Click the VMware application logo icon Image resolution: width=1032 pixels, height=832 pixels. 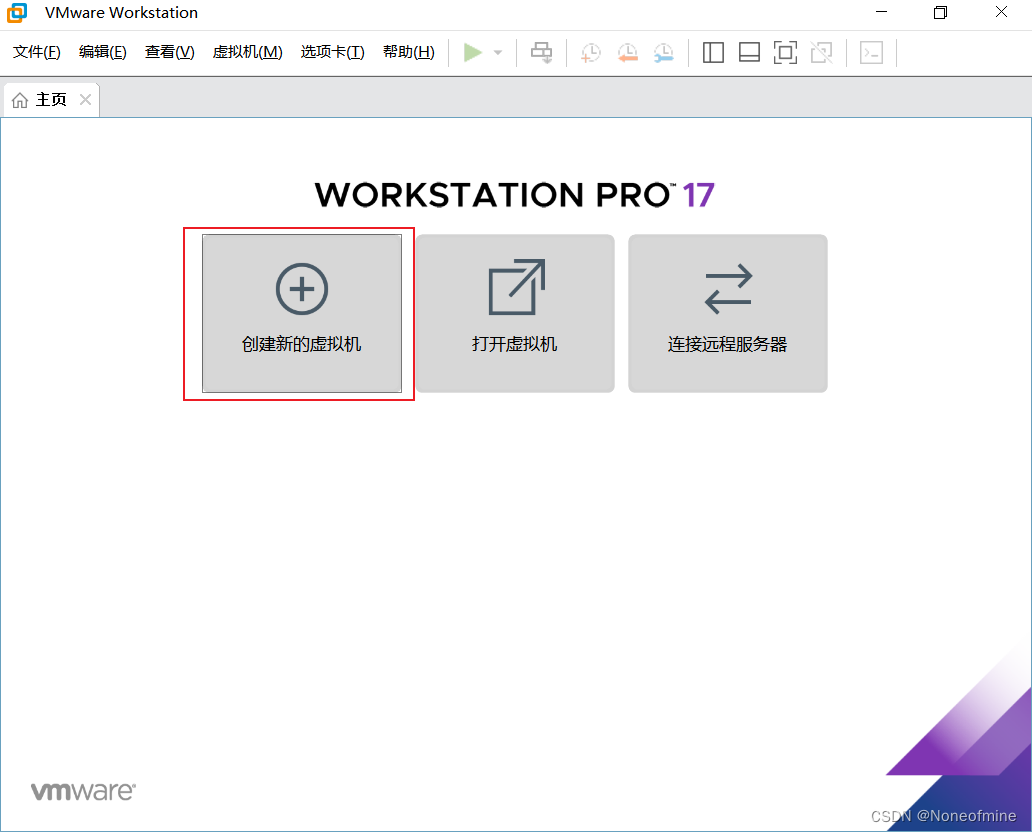16,13
